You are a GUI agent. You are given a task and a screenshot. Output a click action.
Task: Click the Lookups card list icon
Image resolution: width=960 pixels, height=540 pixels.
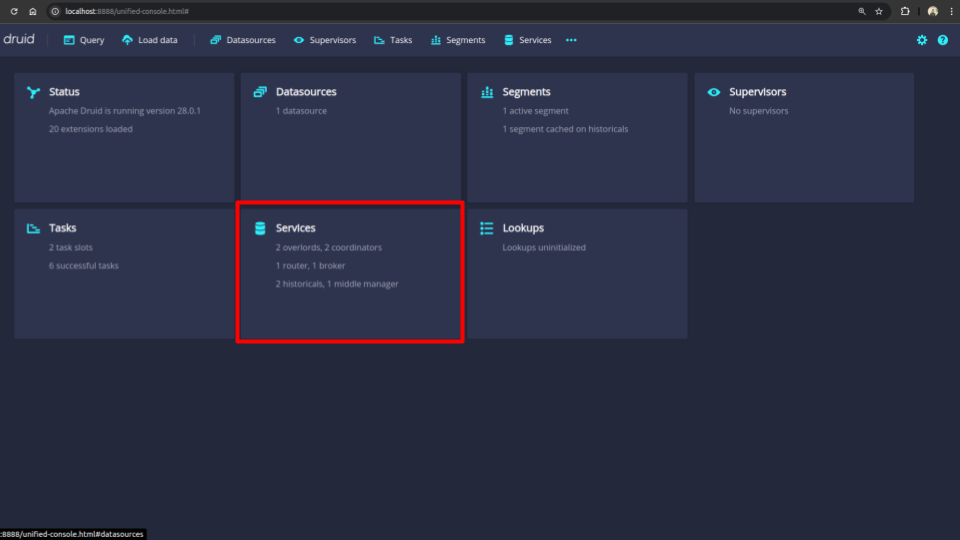487,228
